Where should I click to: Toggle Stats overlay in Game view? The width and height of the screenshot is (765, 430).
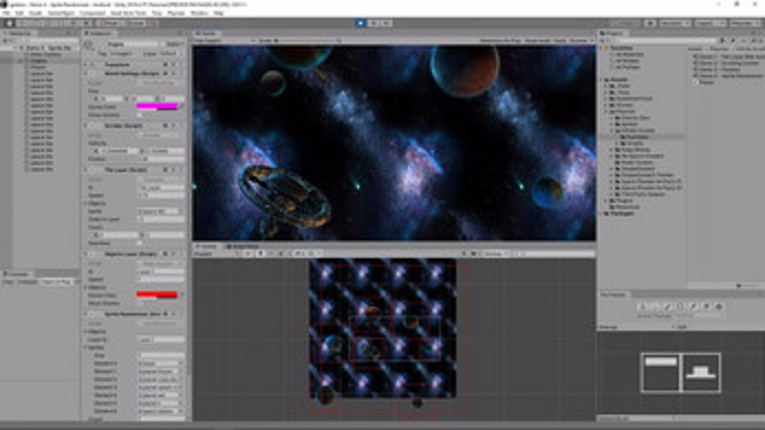(560, 41)
